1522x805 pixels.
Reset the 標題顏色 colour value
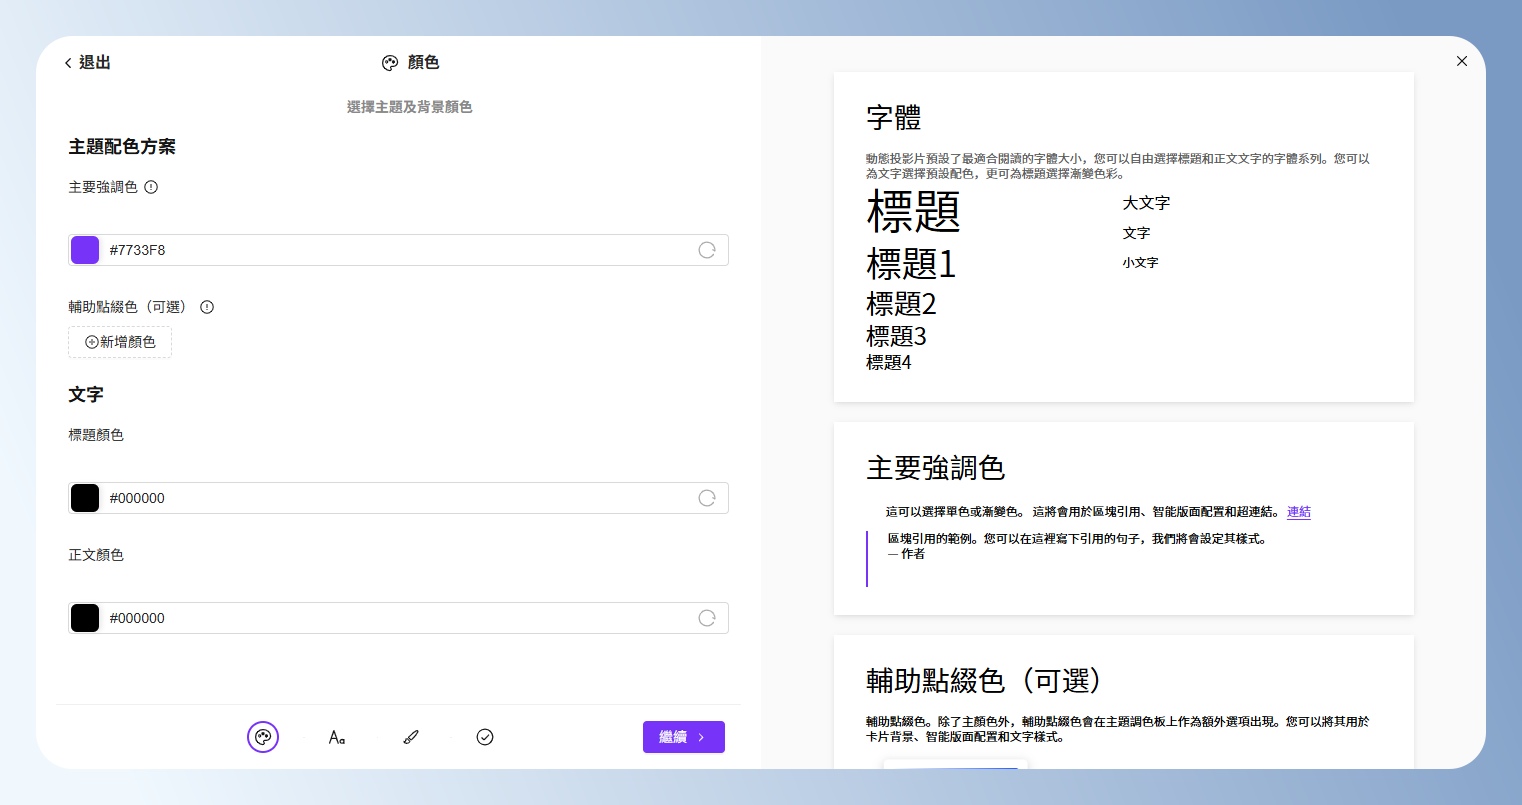[707, 498]
